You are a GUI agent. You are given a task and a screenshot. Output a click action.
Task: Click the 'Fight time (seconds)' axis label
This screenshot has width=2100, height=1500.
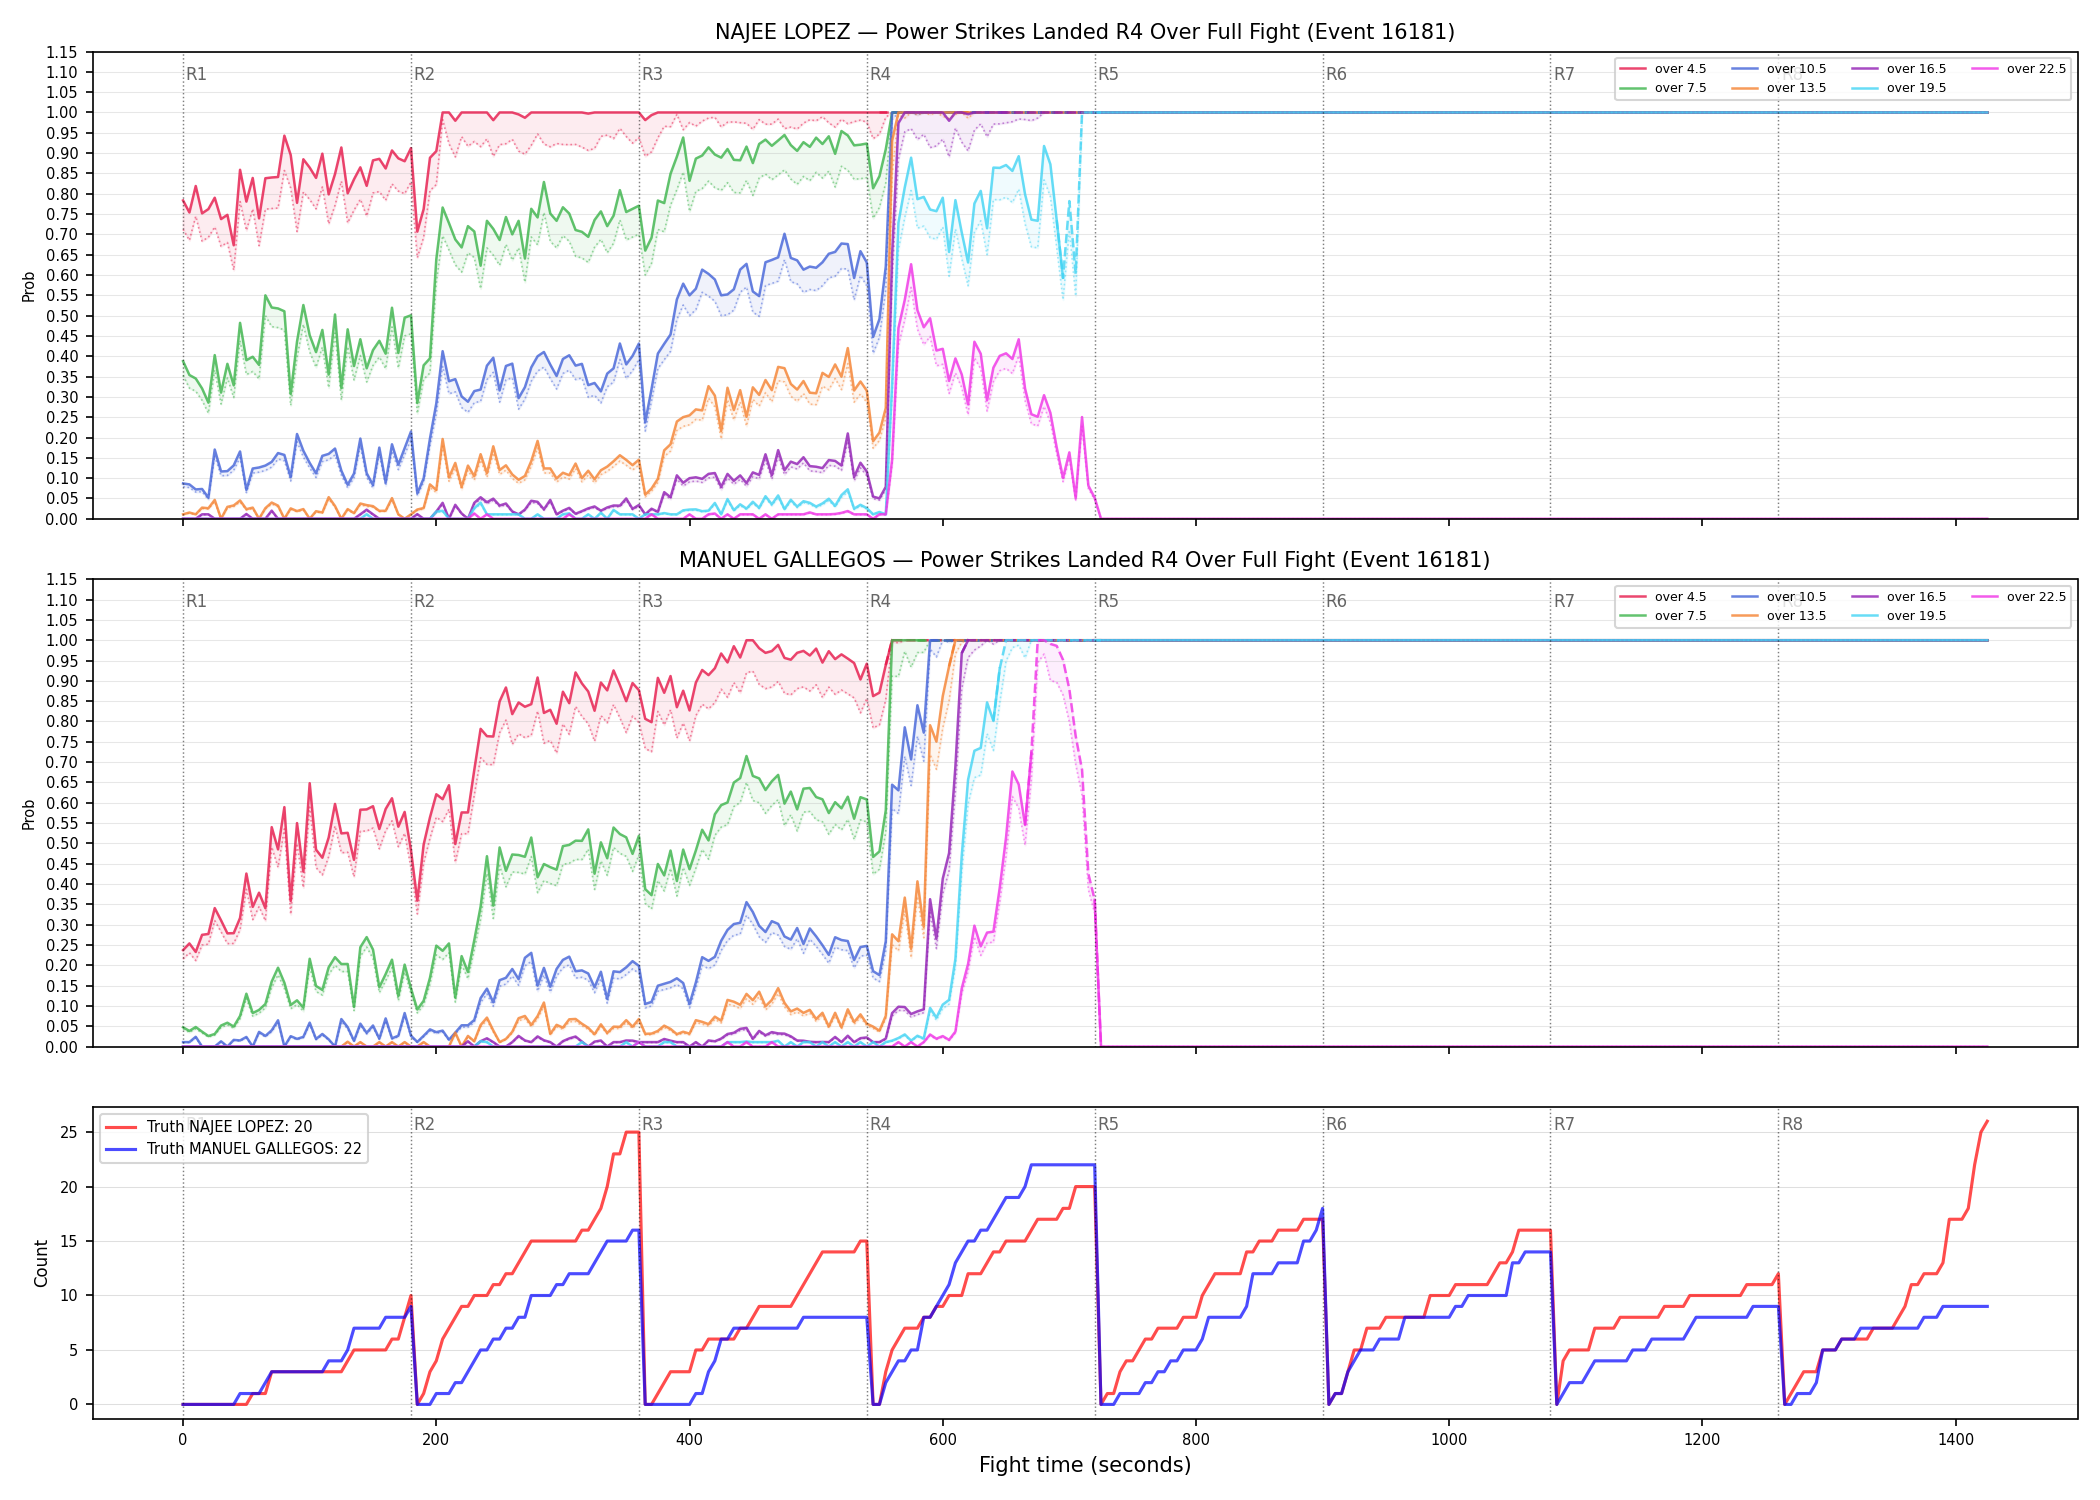pos(1085,1465)
